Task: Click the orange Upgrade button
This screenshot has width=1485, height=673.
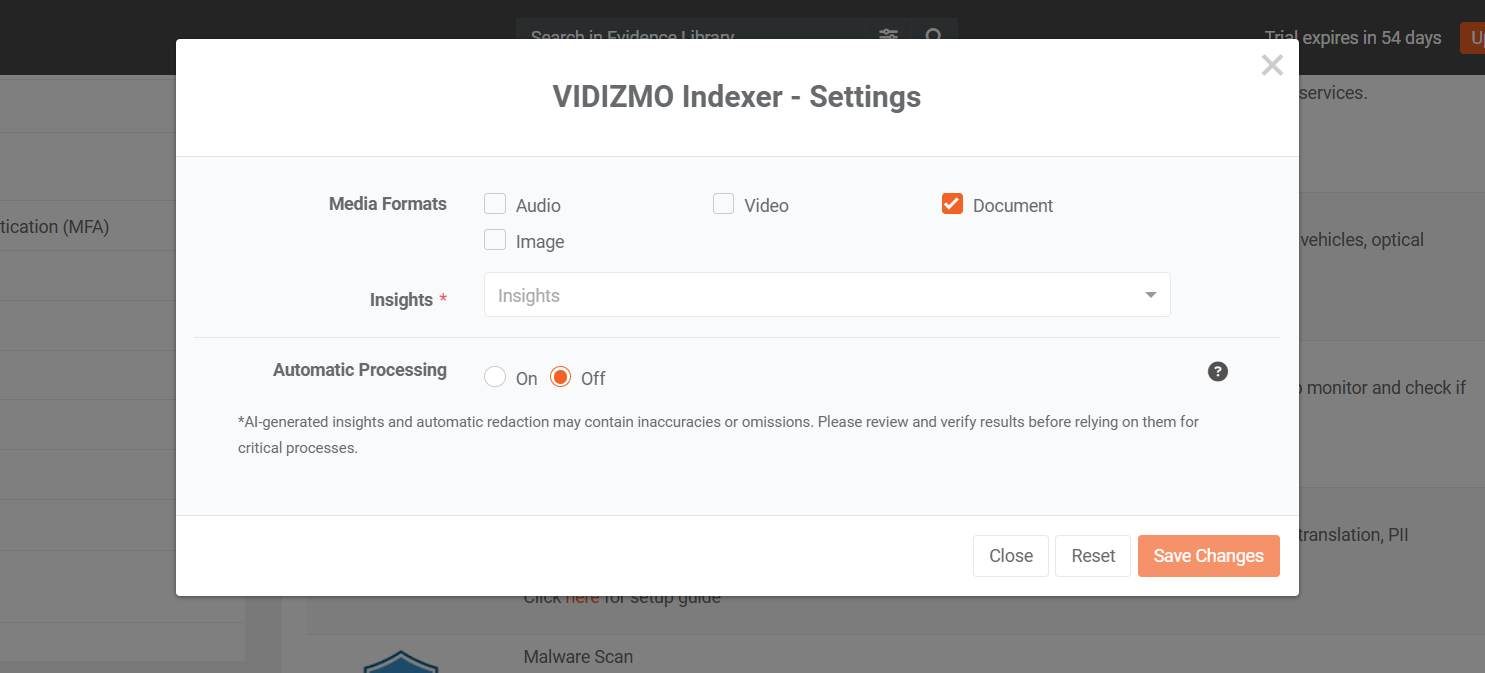Action: 1473,38
